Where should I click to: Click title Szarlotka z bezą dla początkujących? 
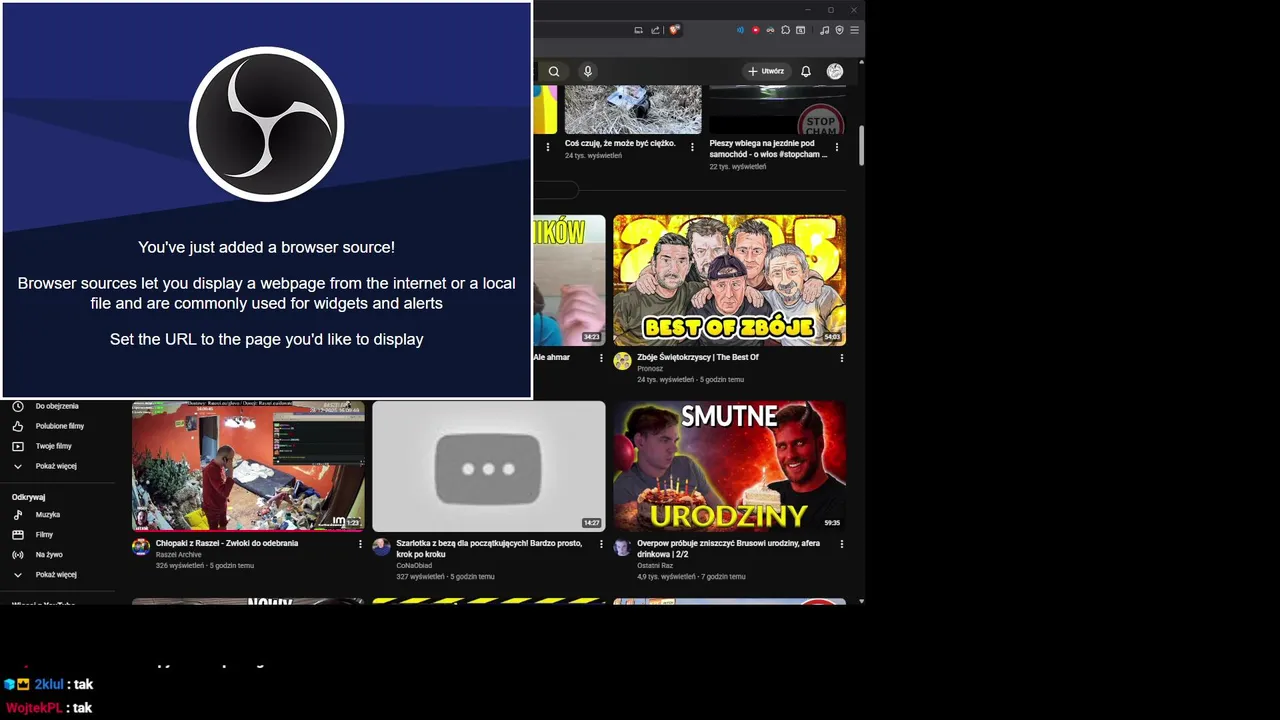(x=489, y=548)
